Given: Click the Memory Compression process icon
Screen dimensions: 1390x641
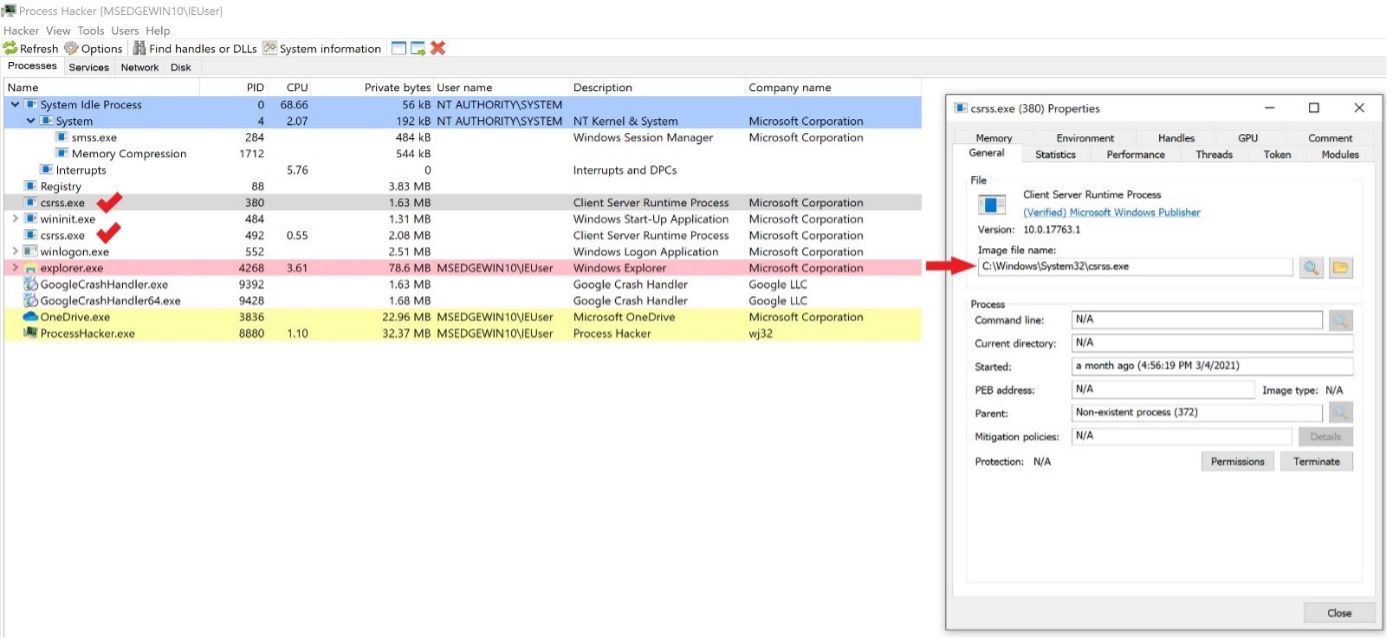Looking at the screenshot, I should coord(62,153).
